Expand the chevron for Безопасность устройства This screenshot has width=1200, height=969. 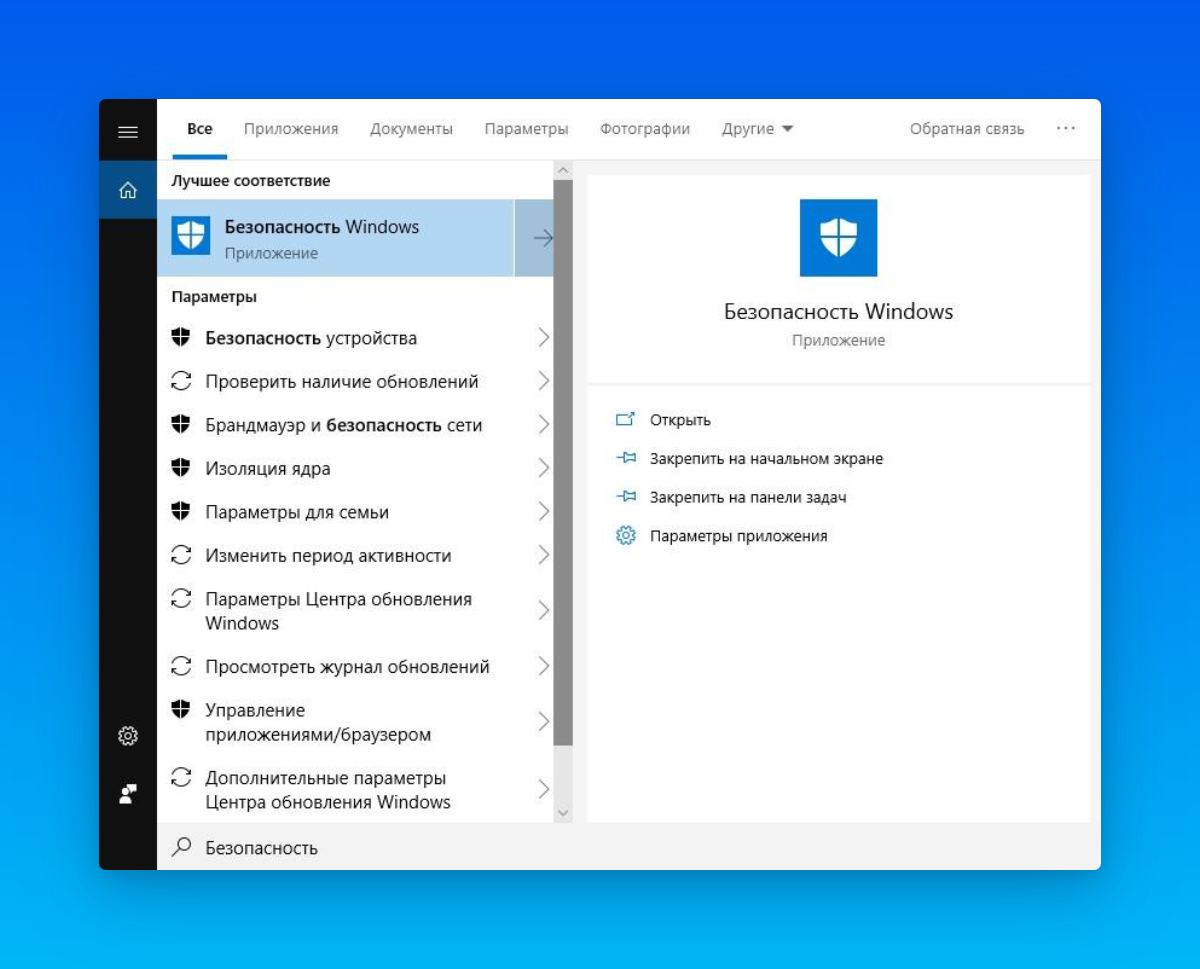point(543,338)
